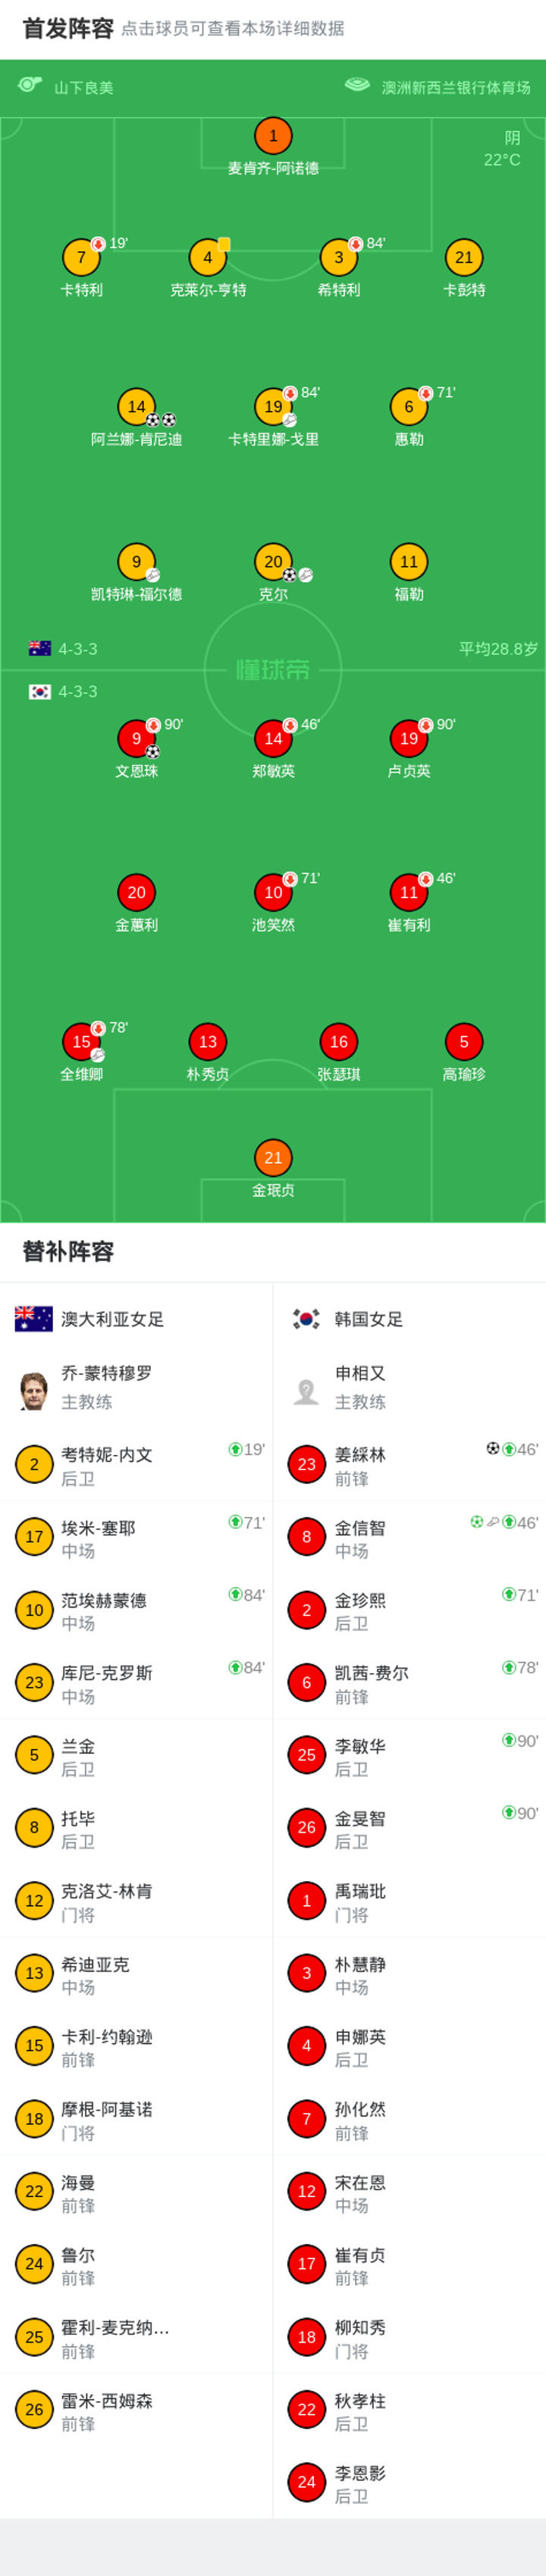Click the stadium icon by 澳洲新西兰银行体育场
Viewport: 546px width, 2576px height.
point(357,85)
